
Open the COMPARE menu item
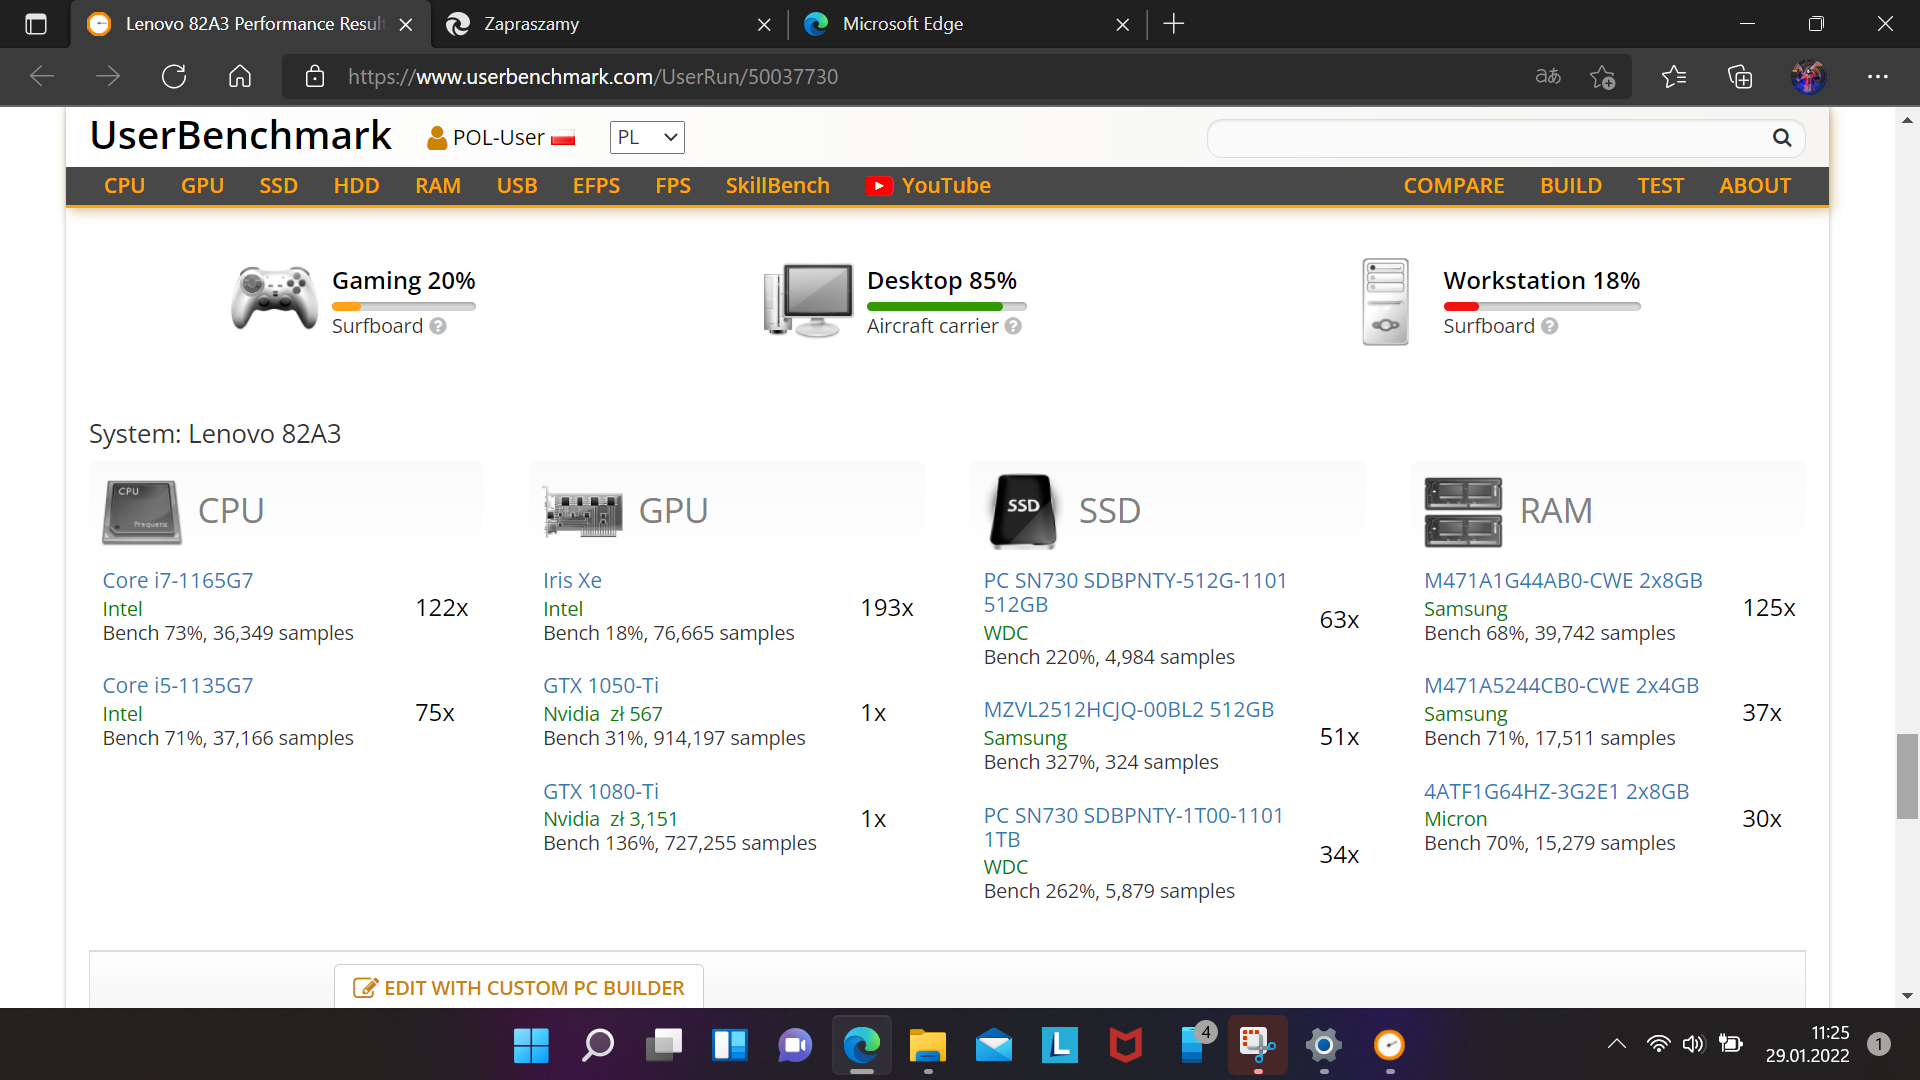[x=1454, y=186]
